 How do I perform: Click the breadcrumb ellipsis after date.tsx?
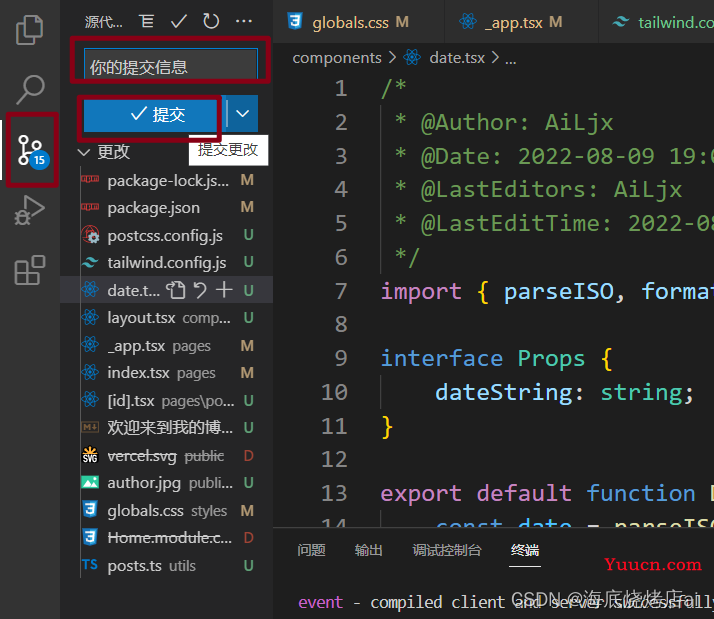click(x=510, y=59)
